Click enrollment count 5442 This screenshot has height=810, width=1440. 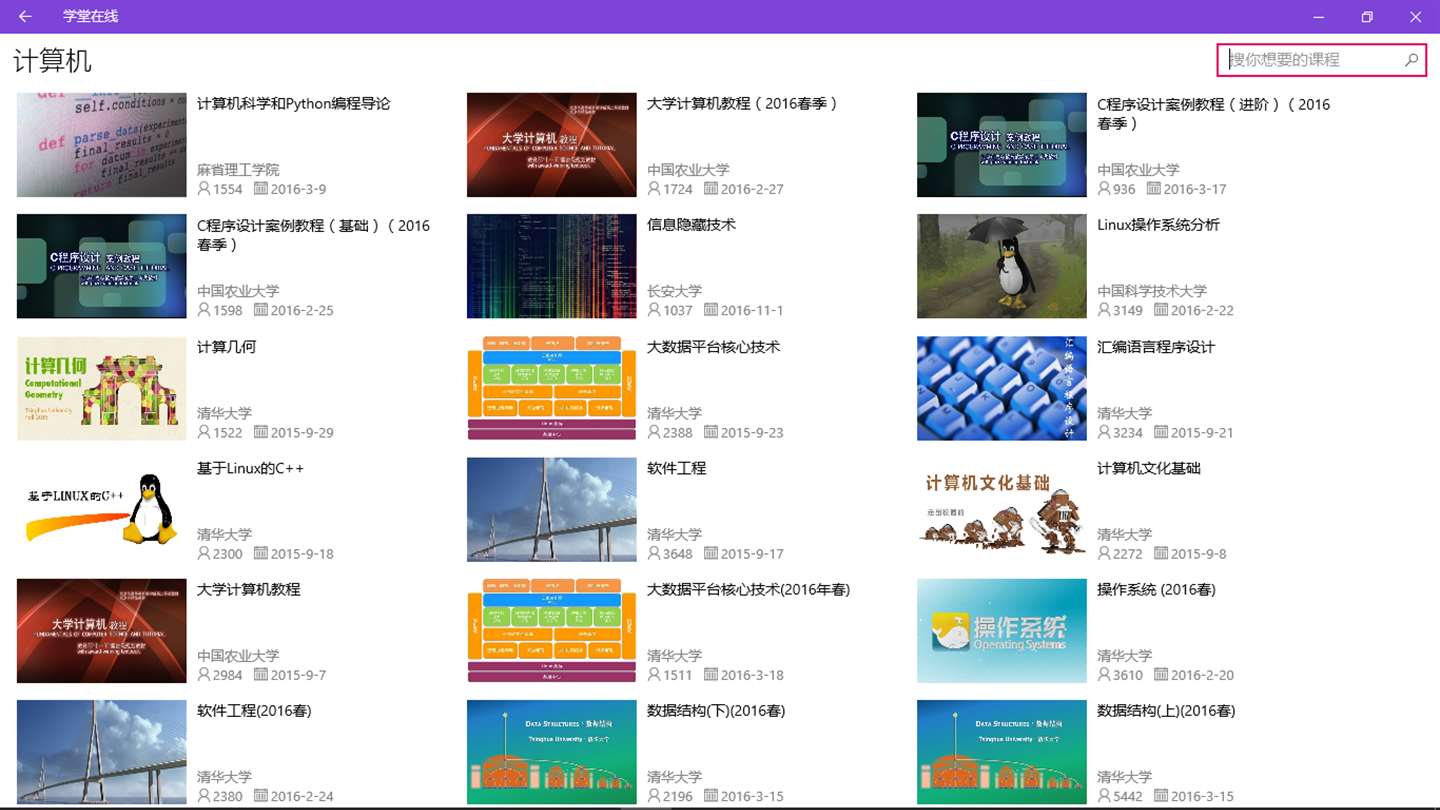pyautogui.click(x=1130, y=797)
